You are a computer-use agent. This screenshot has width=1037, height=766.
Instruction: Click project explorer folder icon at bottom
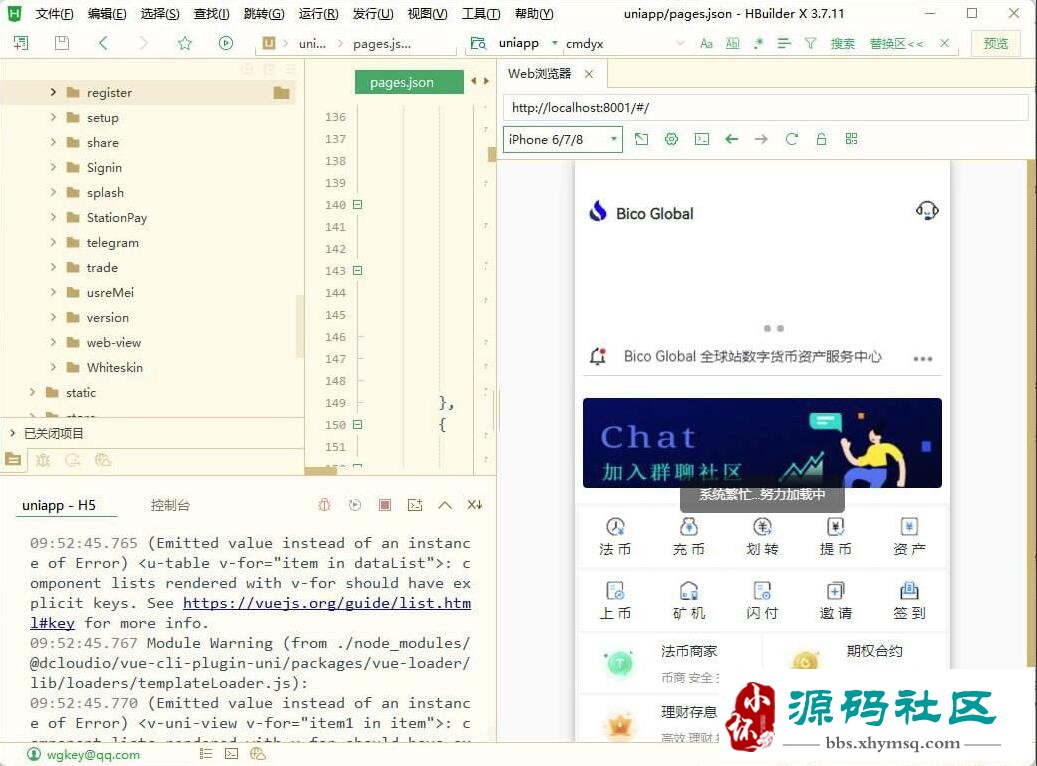(13, 459)
